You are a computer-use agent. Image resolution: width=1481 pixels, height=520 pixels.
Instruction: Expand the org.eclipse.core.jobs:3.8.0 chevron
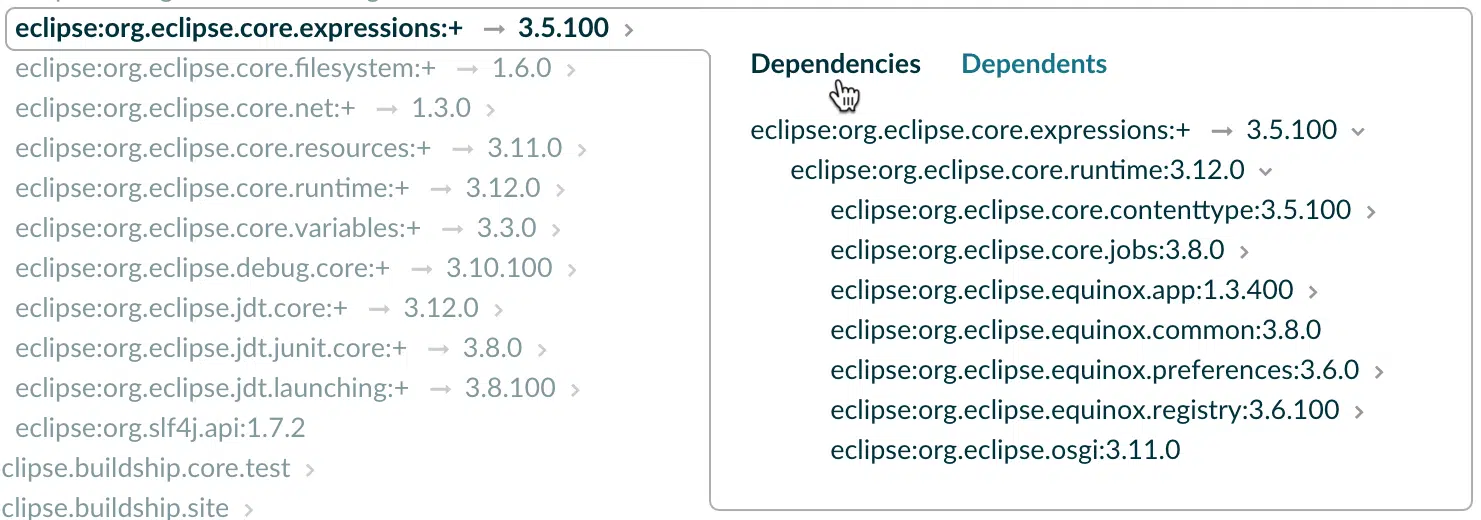pyautogui.click(x=1244, y=252)
